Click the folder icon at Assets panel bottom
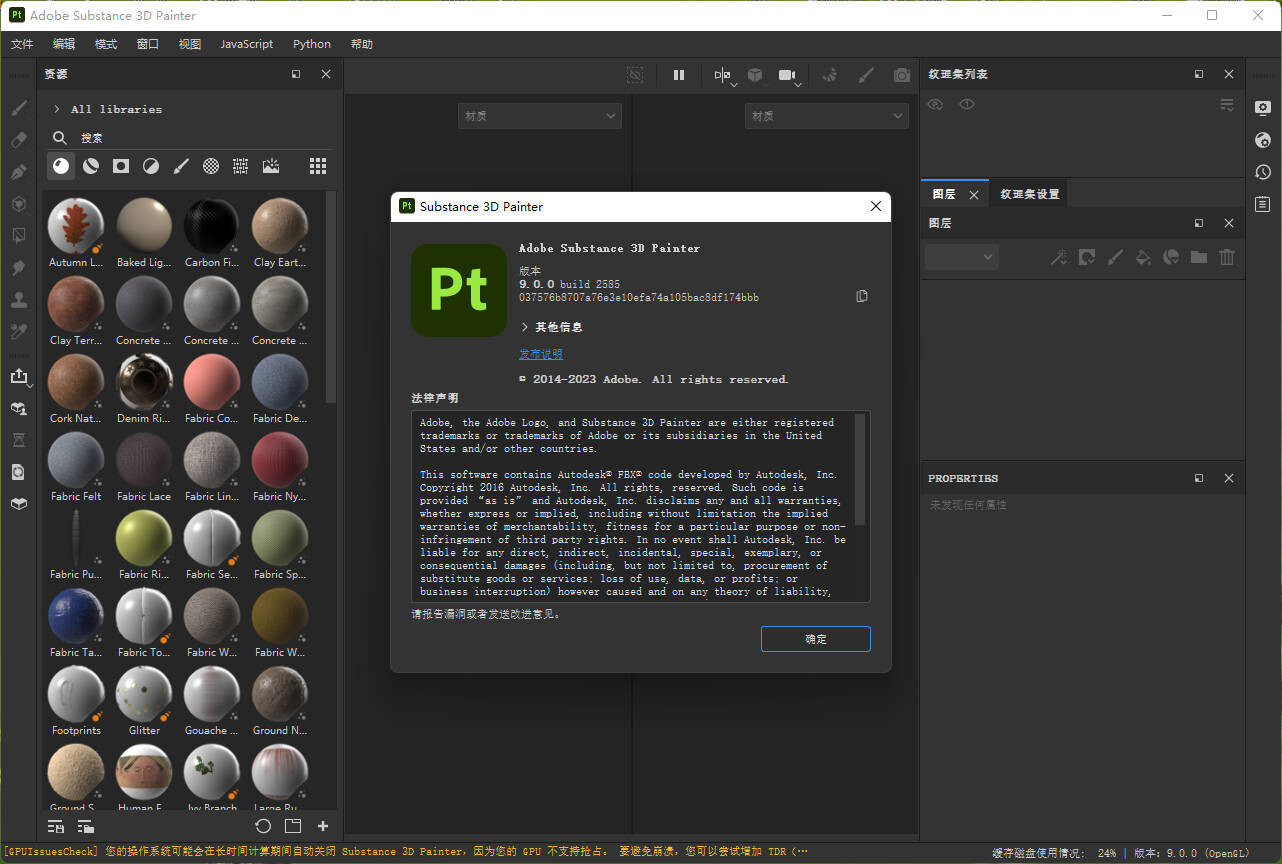Screen dimensions: 1282x864 tap(293, 826)
